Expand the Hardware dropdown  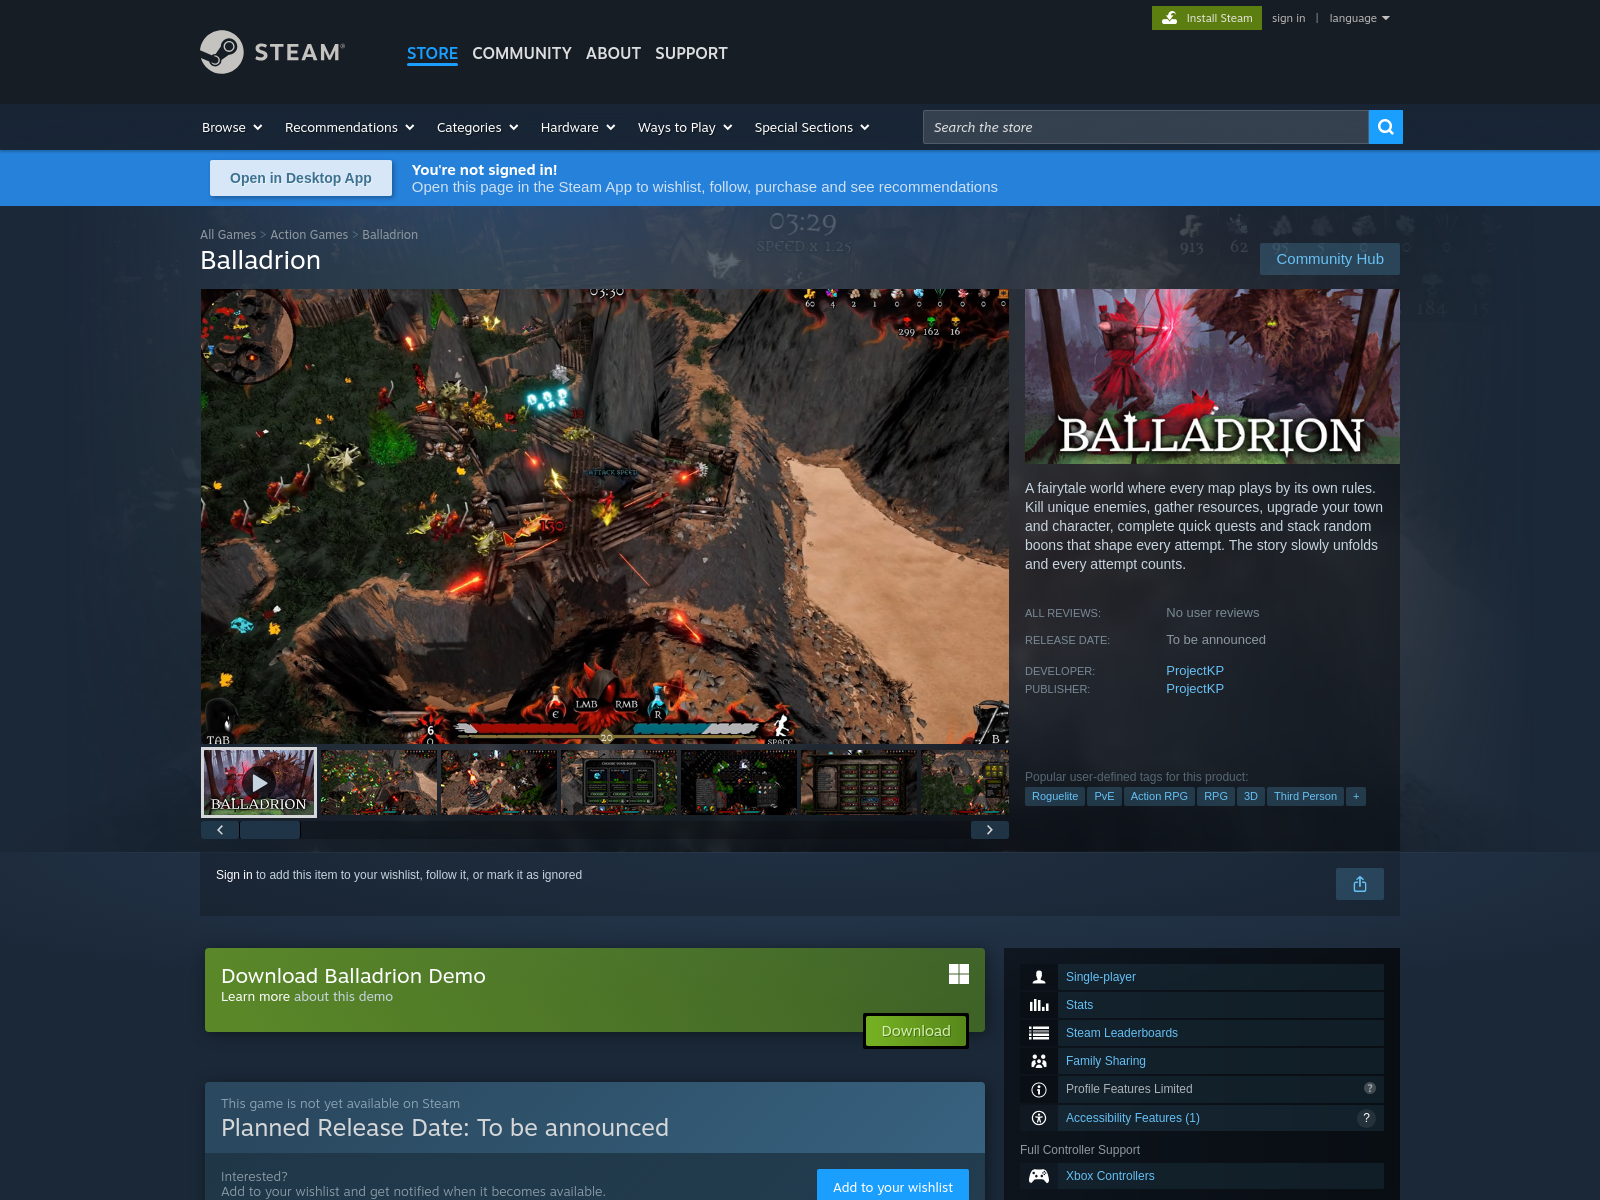tap(578, 127)
